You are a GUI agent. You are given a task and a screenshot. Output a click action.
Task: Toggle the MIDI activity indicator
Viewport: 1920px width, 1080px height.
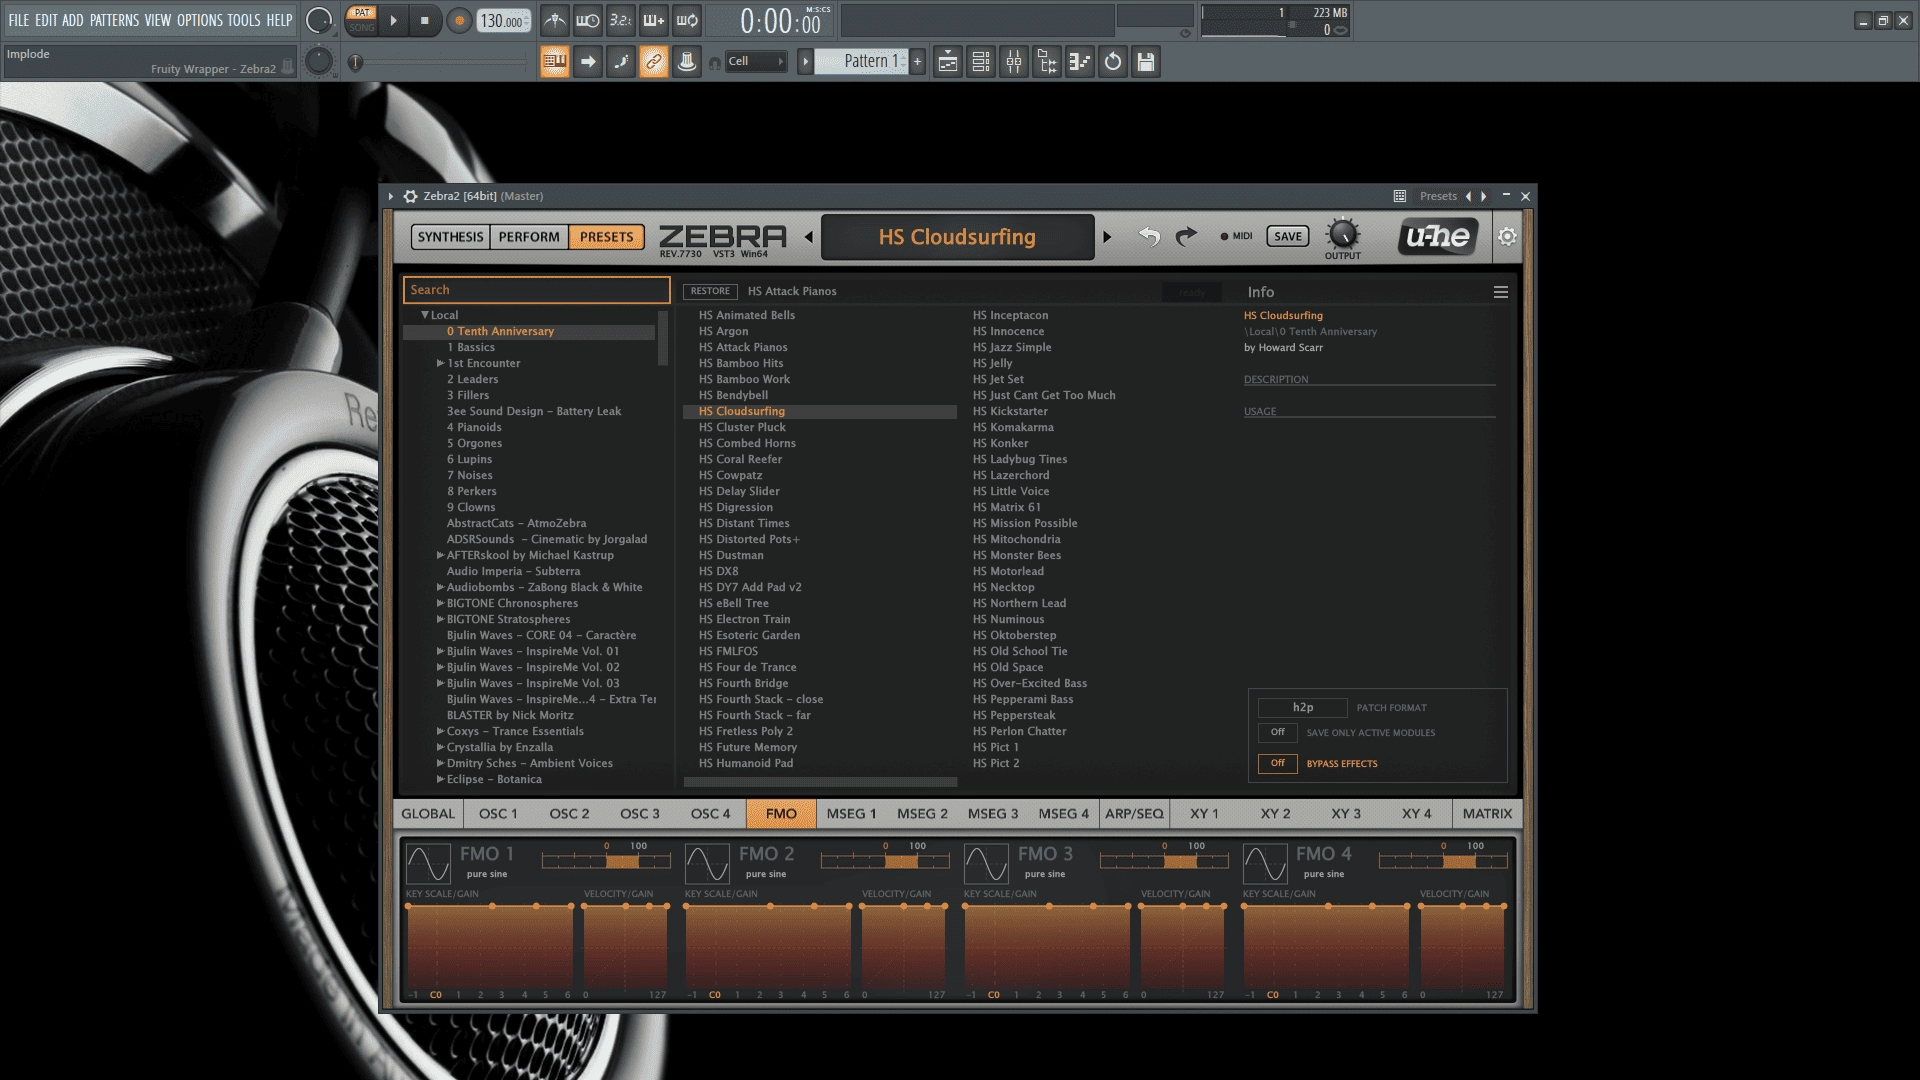[1224, 237]
